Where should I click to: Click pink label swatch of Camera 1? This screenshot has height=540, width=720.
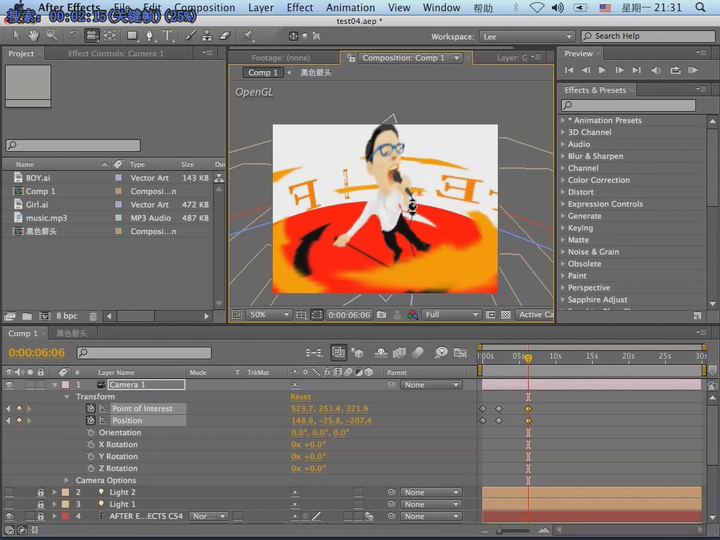click(x=66, y=384)
